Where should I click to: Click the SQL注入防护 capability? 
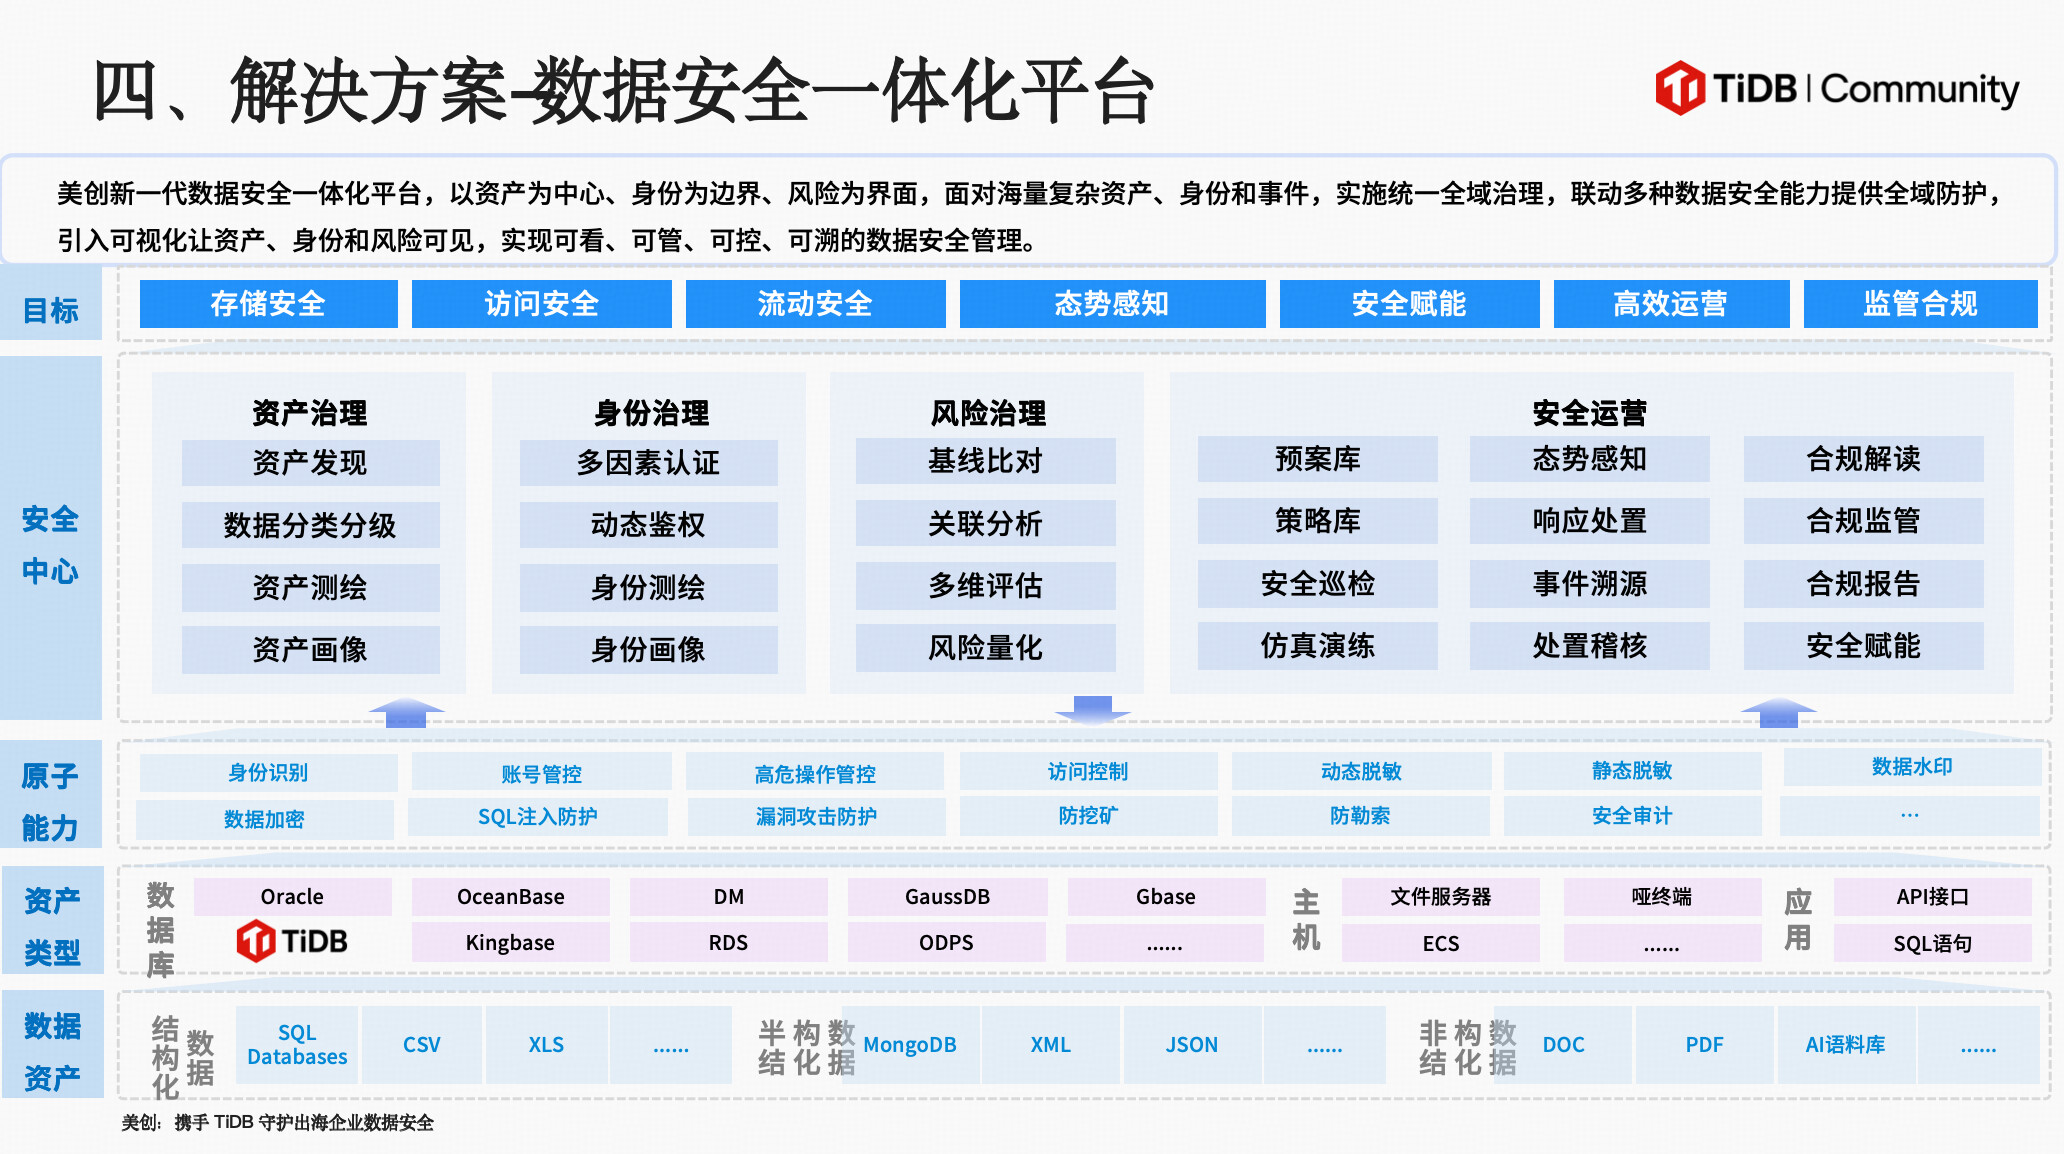point(537,817)
